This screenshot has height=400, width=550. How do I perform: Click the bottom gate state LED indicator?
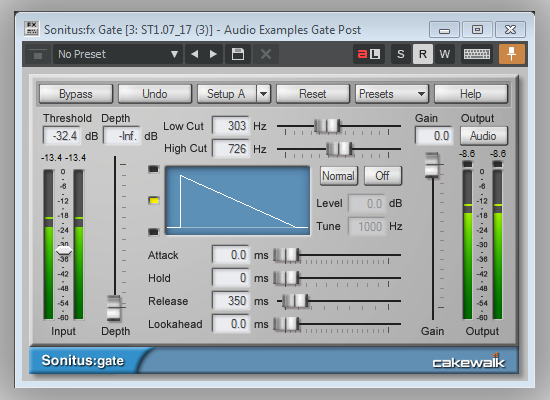[x=154, y=232]
